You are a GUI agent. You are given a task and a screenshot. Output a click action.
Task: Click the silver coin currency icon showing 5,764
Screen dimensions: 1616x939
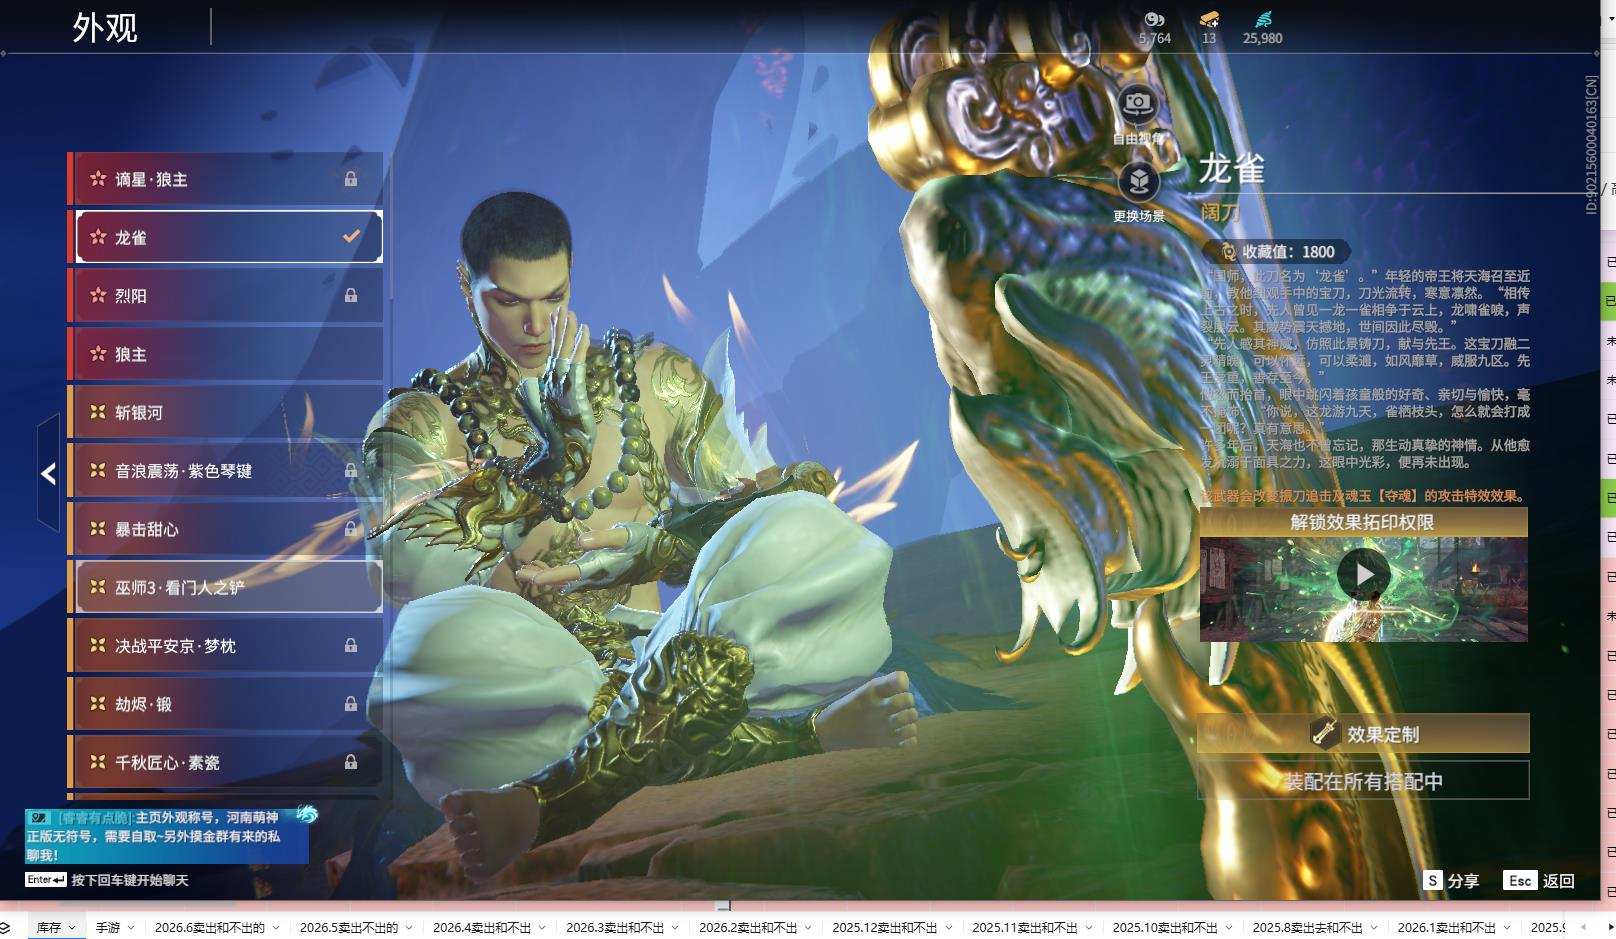tap(1154, 19)
